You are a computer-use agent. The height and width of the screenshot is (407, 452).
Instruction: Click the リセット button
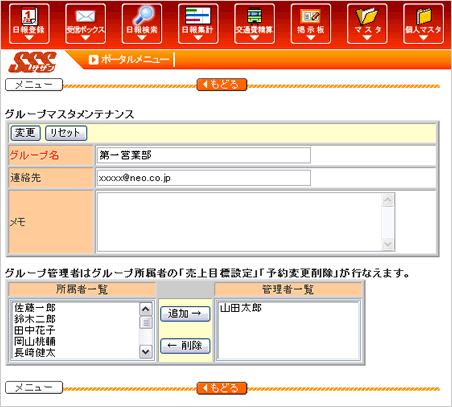(66, 133)
